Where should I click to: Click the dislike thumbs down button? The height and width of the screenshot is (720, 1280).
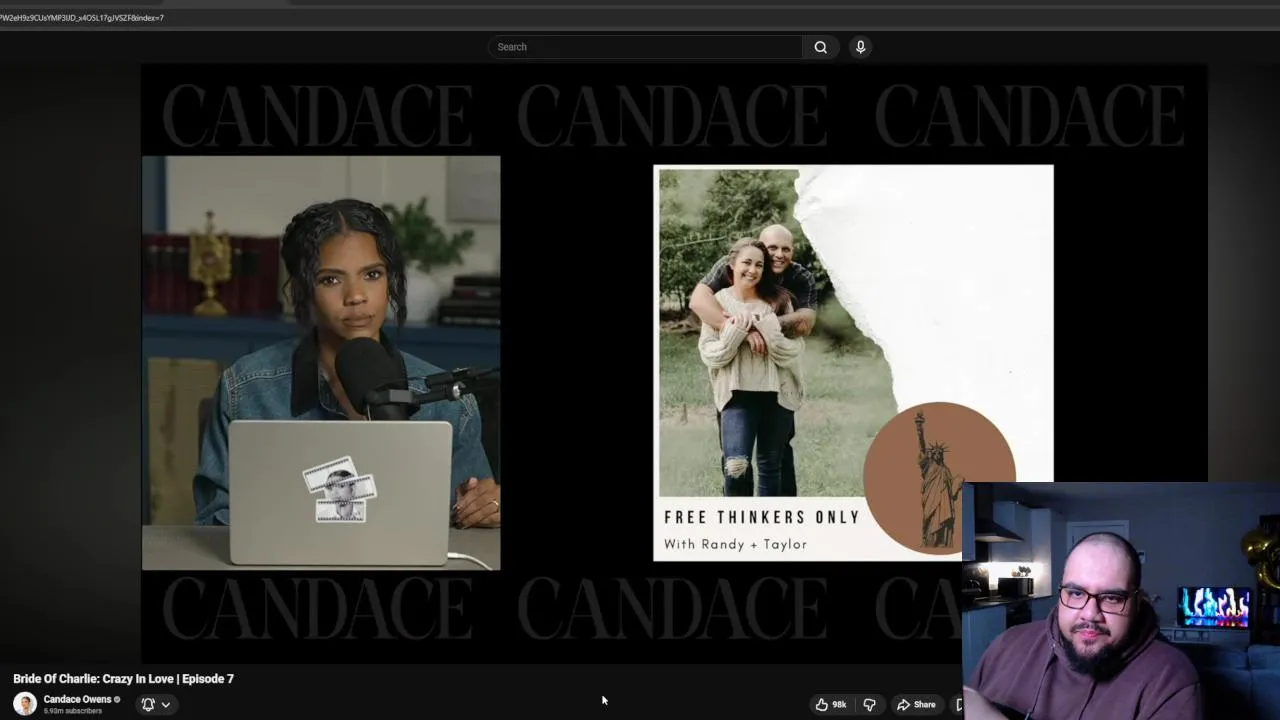(x=869, y=704)
